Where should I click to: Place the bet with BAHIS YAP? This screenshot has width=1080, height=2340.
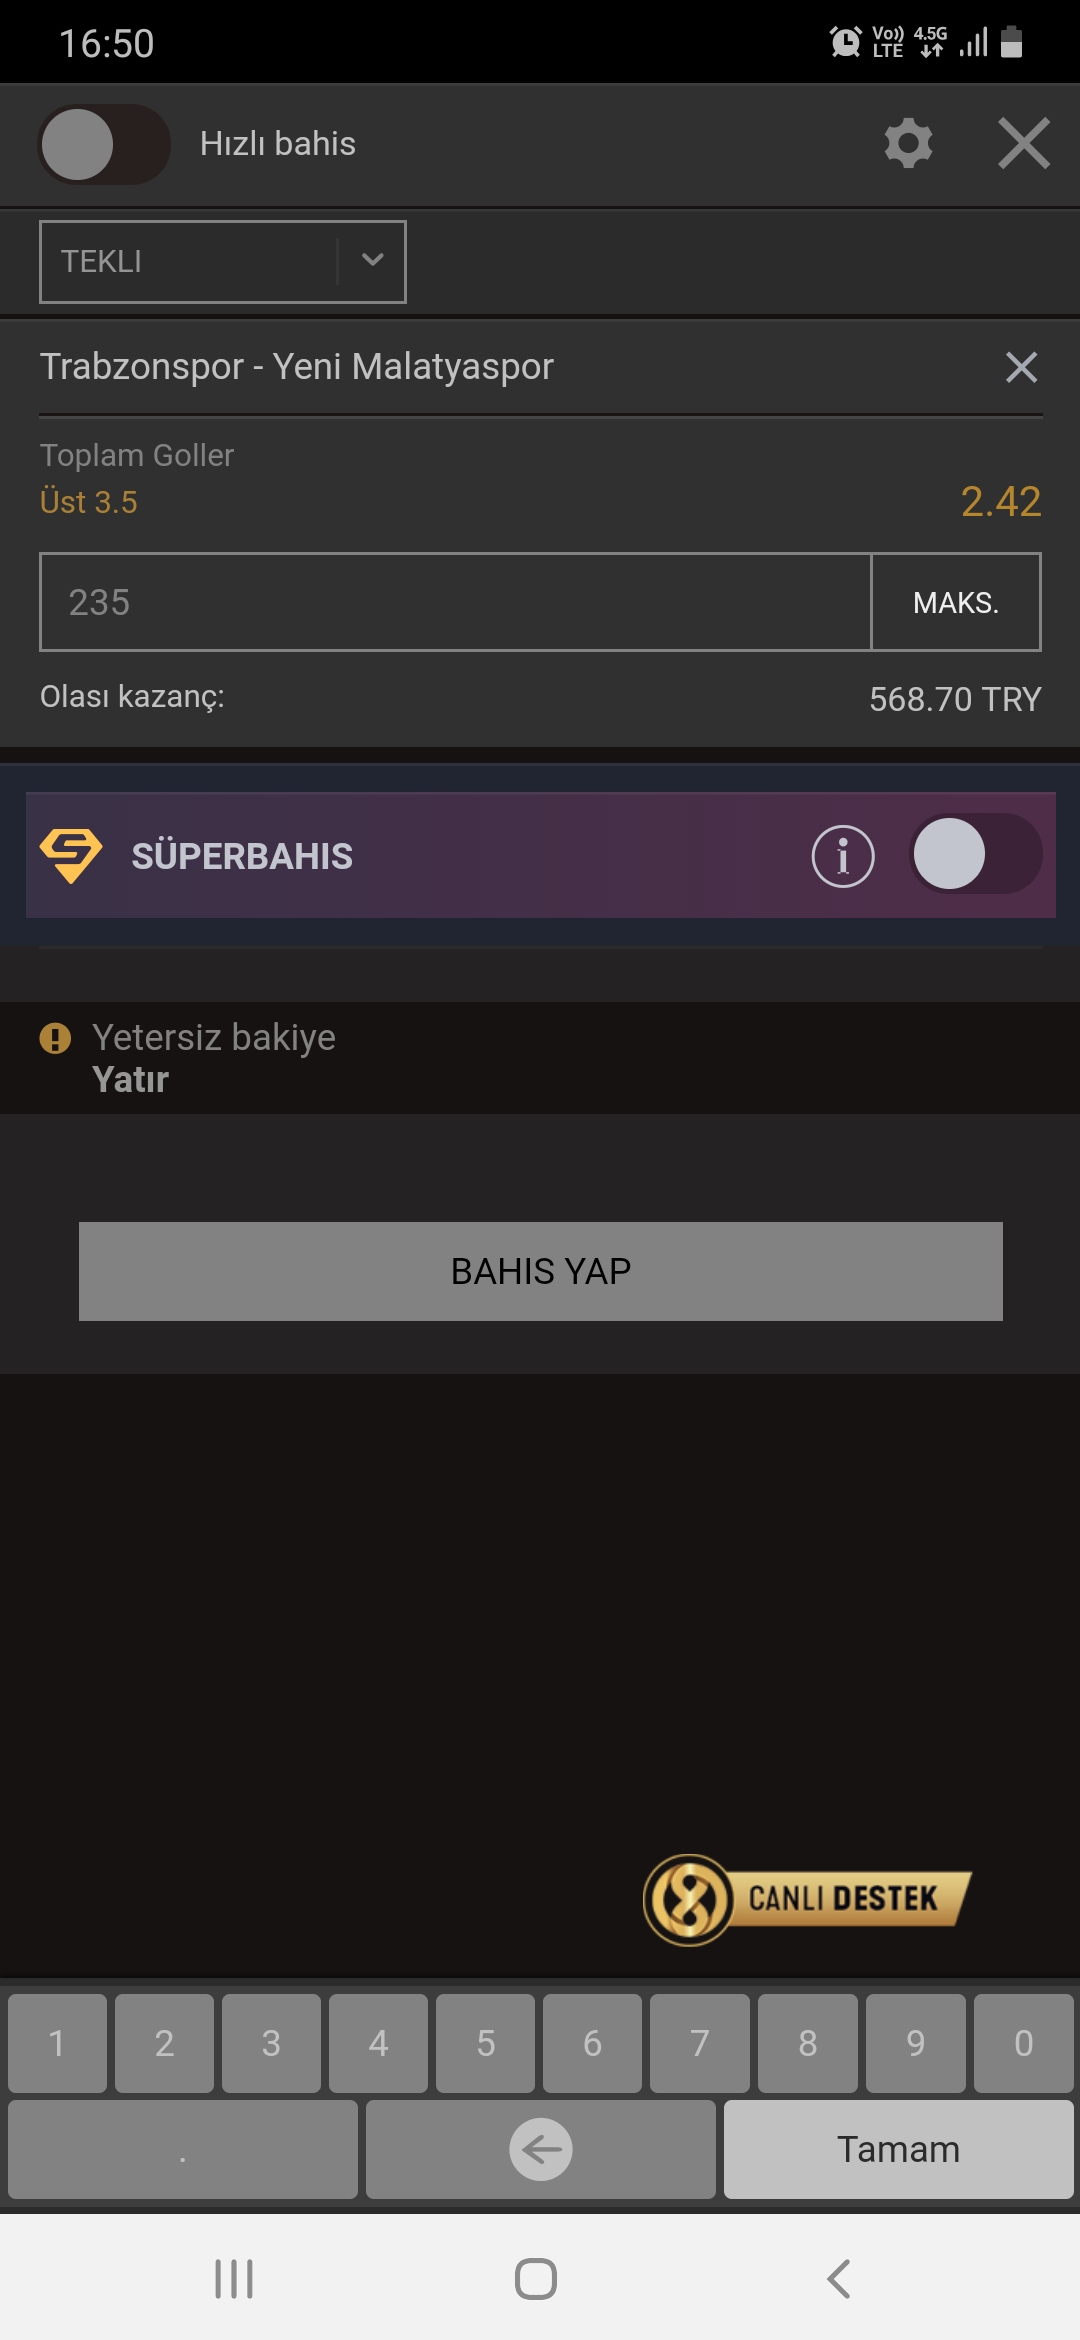(541, 1271)
